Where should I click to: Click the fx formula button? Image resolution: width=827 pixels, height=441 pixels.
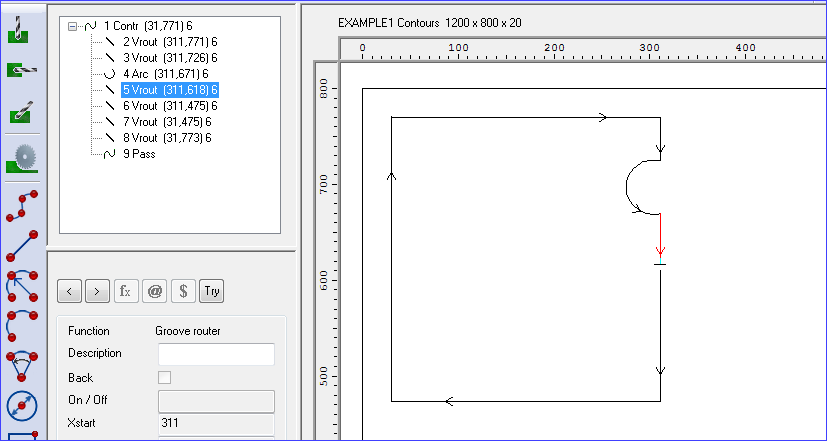(x=126, y=291)
